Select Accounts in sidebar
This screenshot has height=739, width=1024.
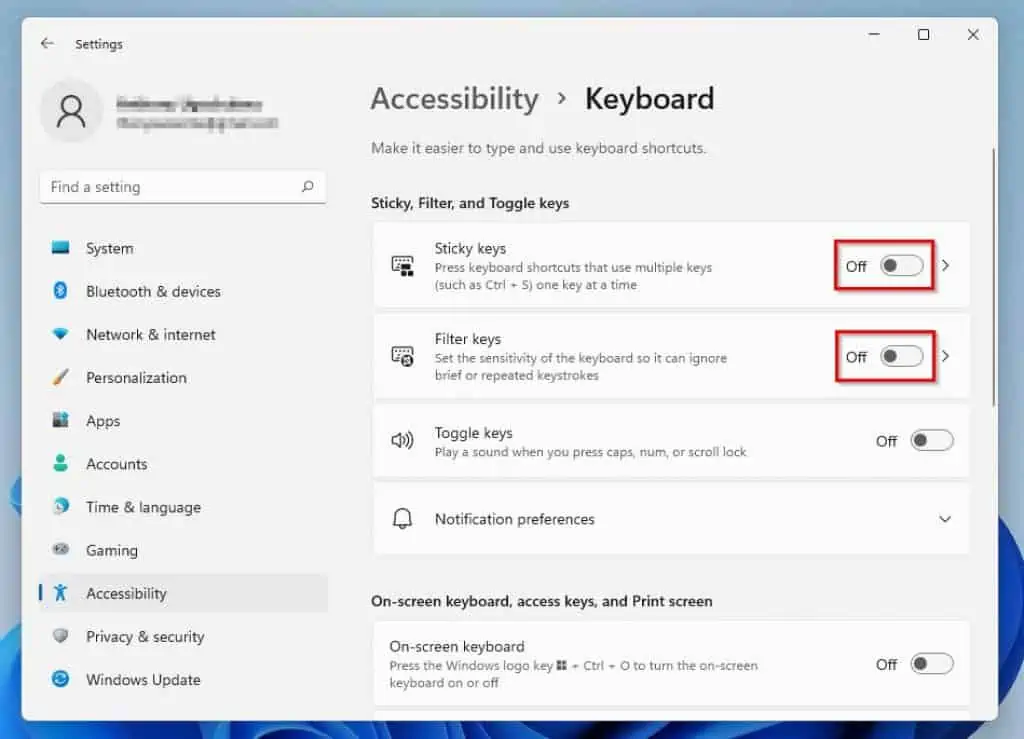pyautogui.click(x=184, y=464)
